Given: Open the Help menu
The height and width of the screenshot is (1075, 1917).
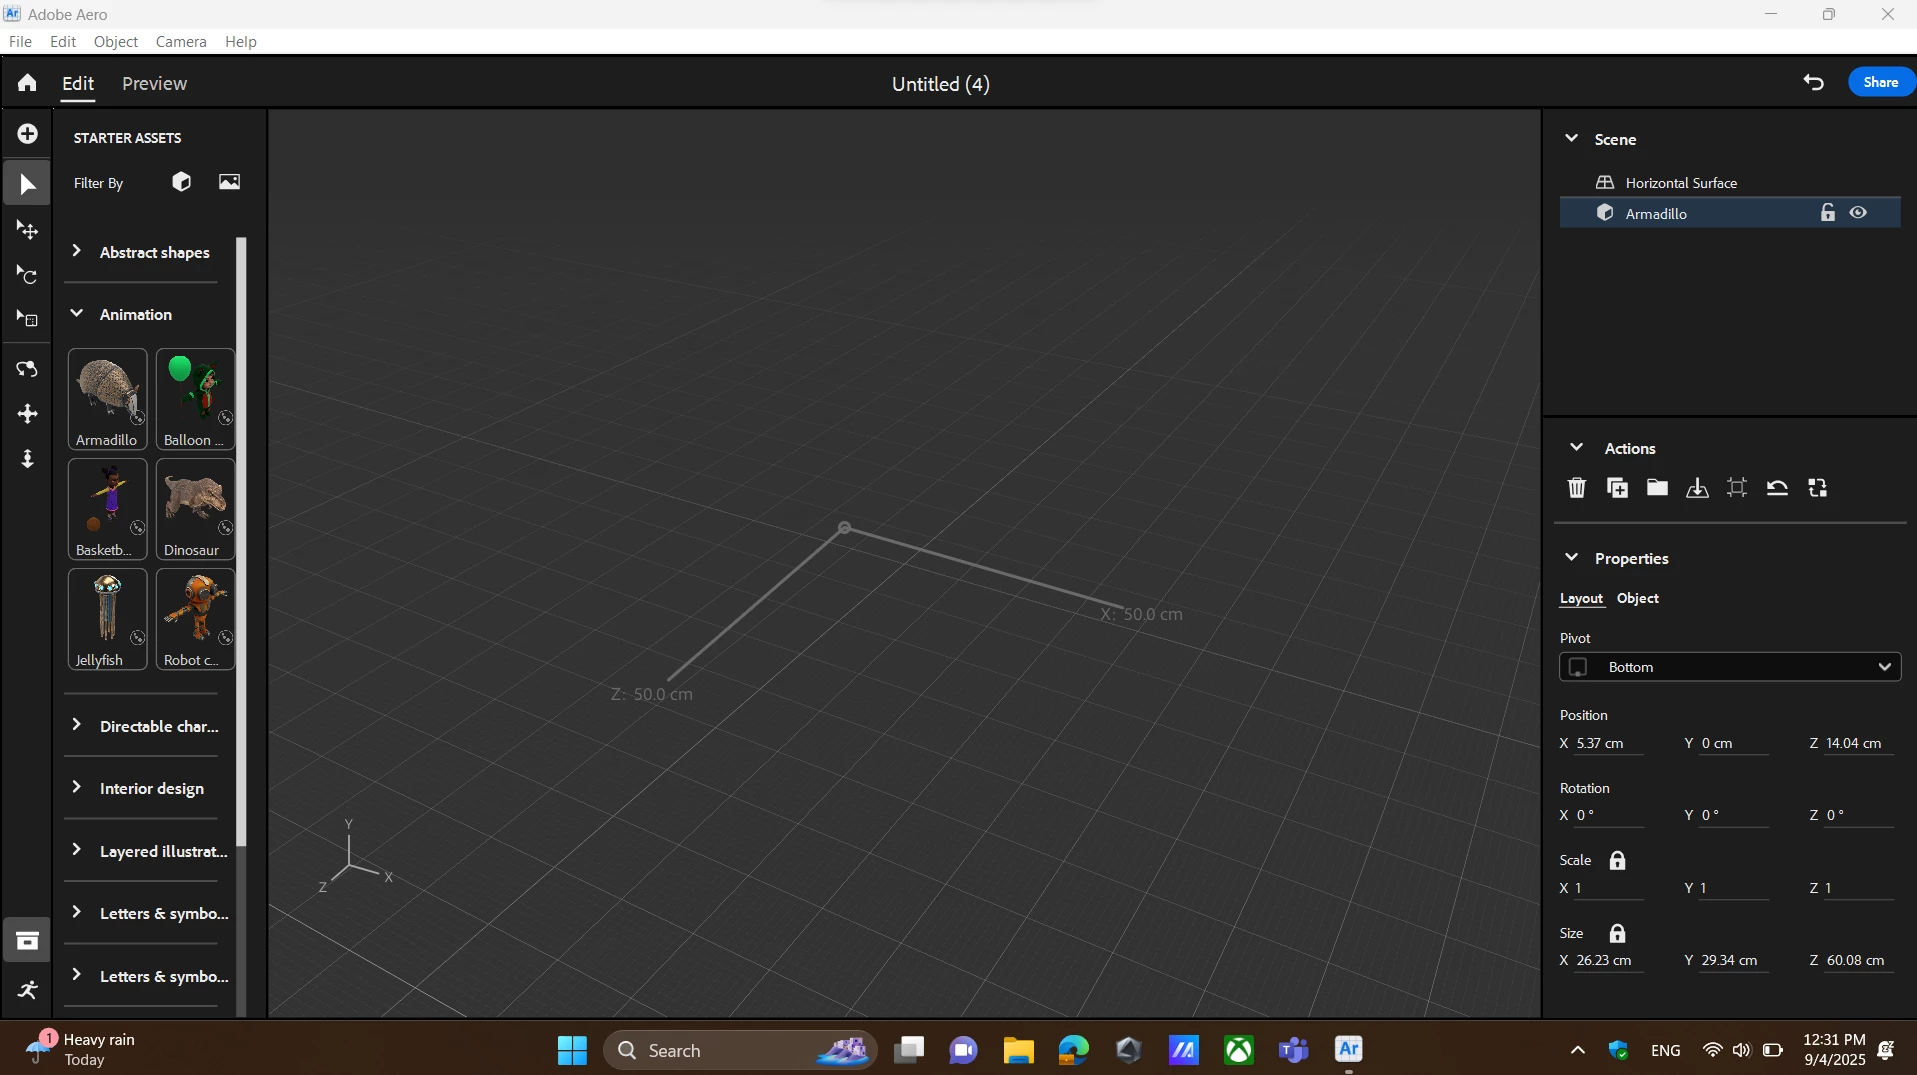Looking at the screenshot, I should 241,41.
